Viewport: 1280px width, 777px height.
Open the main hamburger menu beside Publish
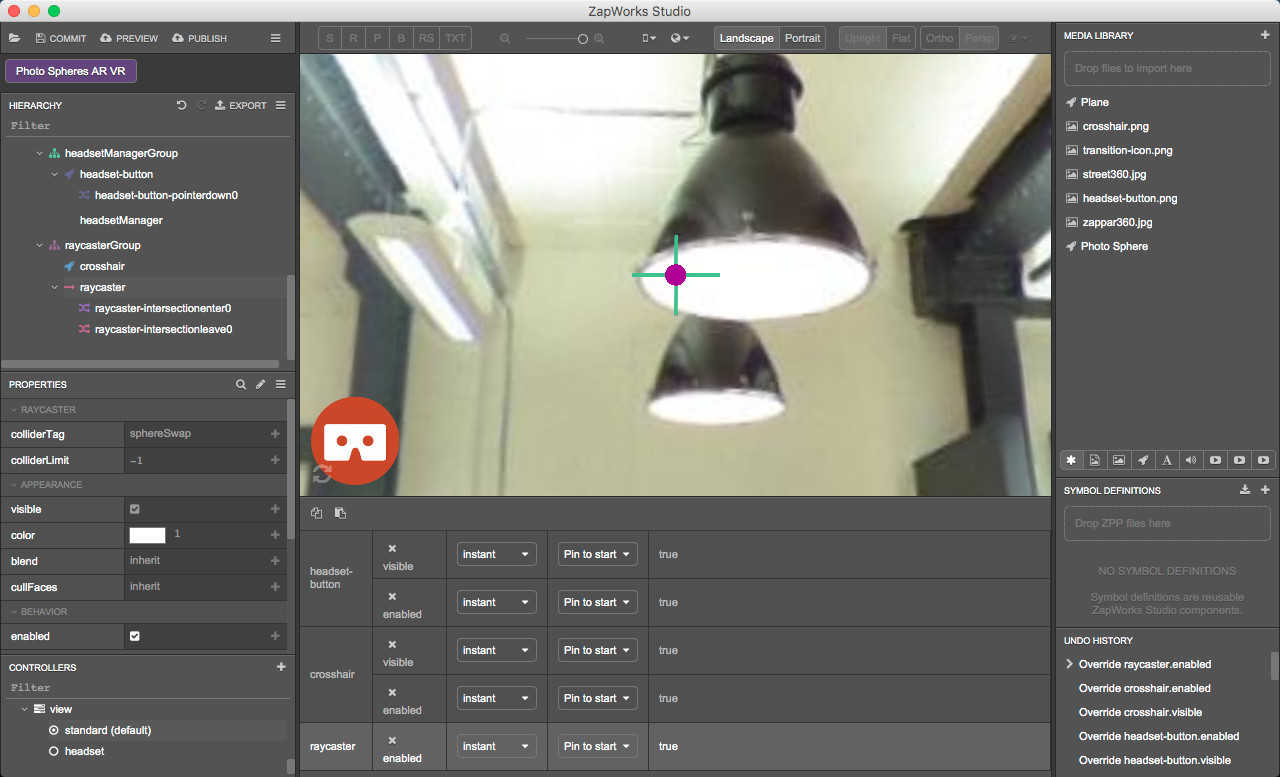pyautogui.click(x=275, y=38)
